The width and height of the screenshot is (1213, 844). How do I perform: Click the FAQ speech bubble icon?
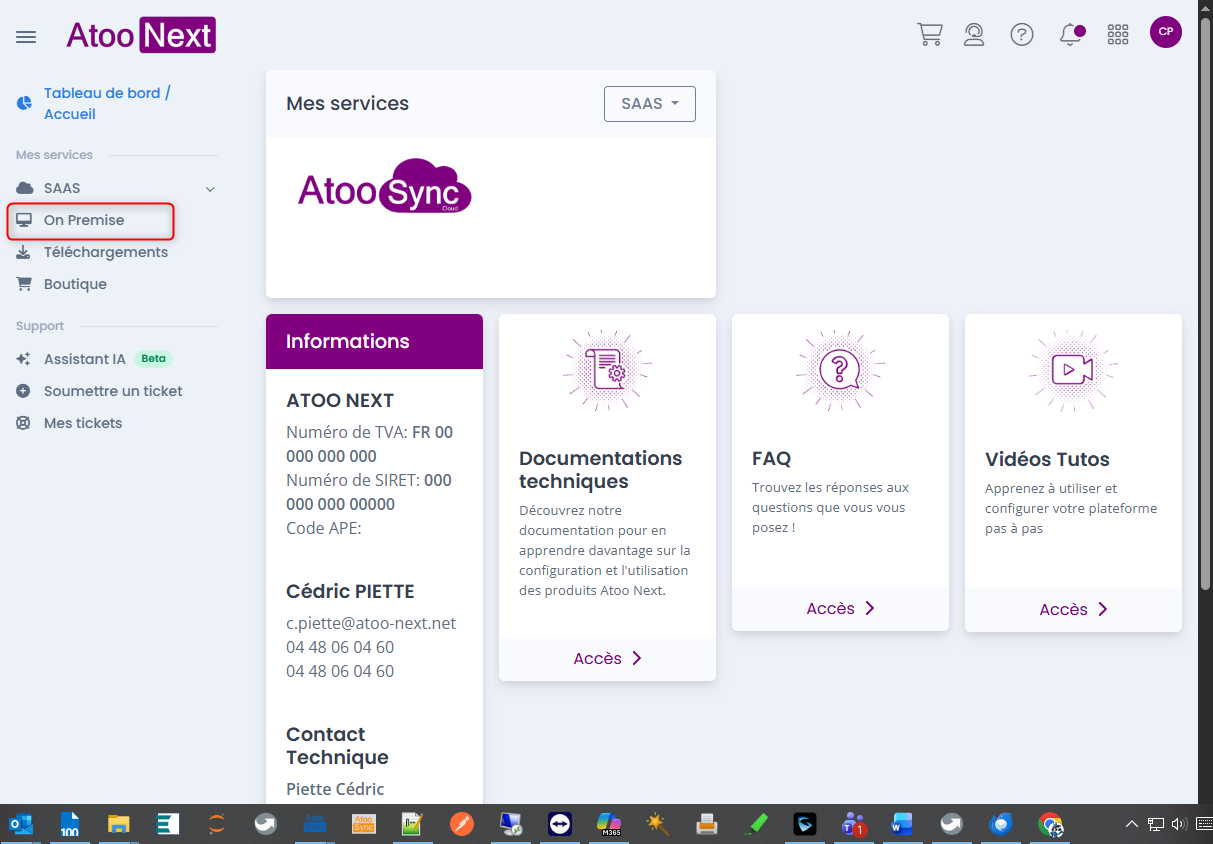[x=840, y=370]
